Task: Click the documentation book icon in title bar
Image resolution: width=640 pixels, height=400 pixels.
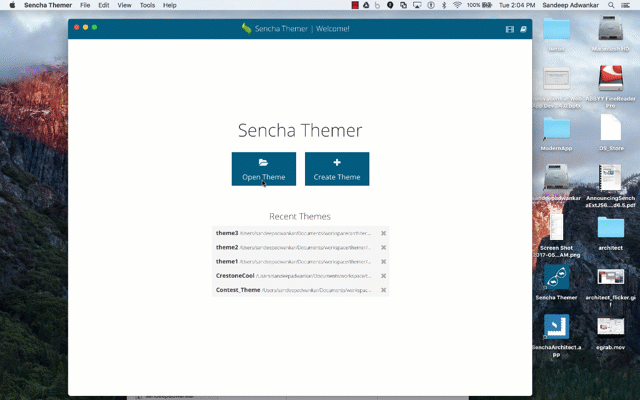Action: click(523, 29)
